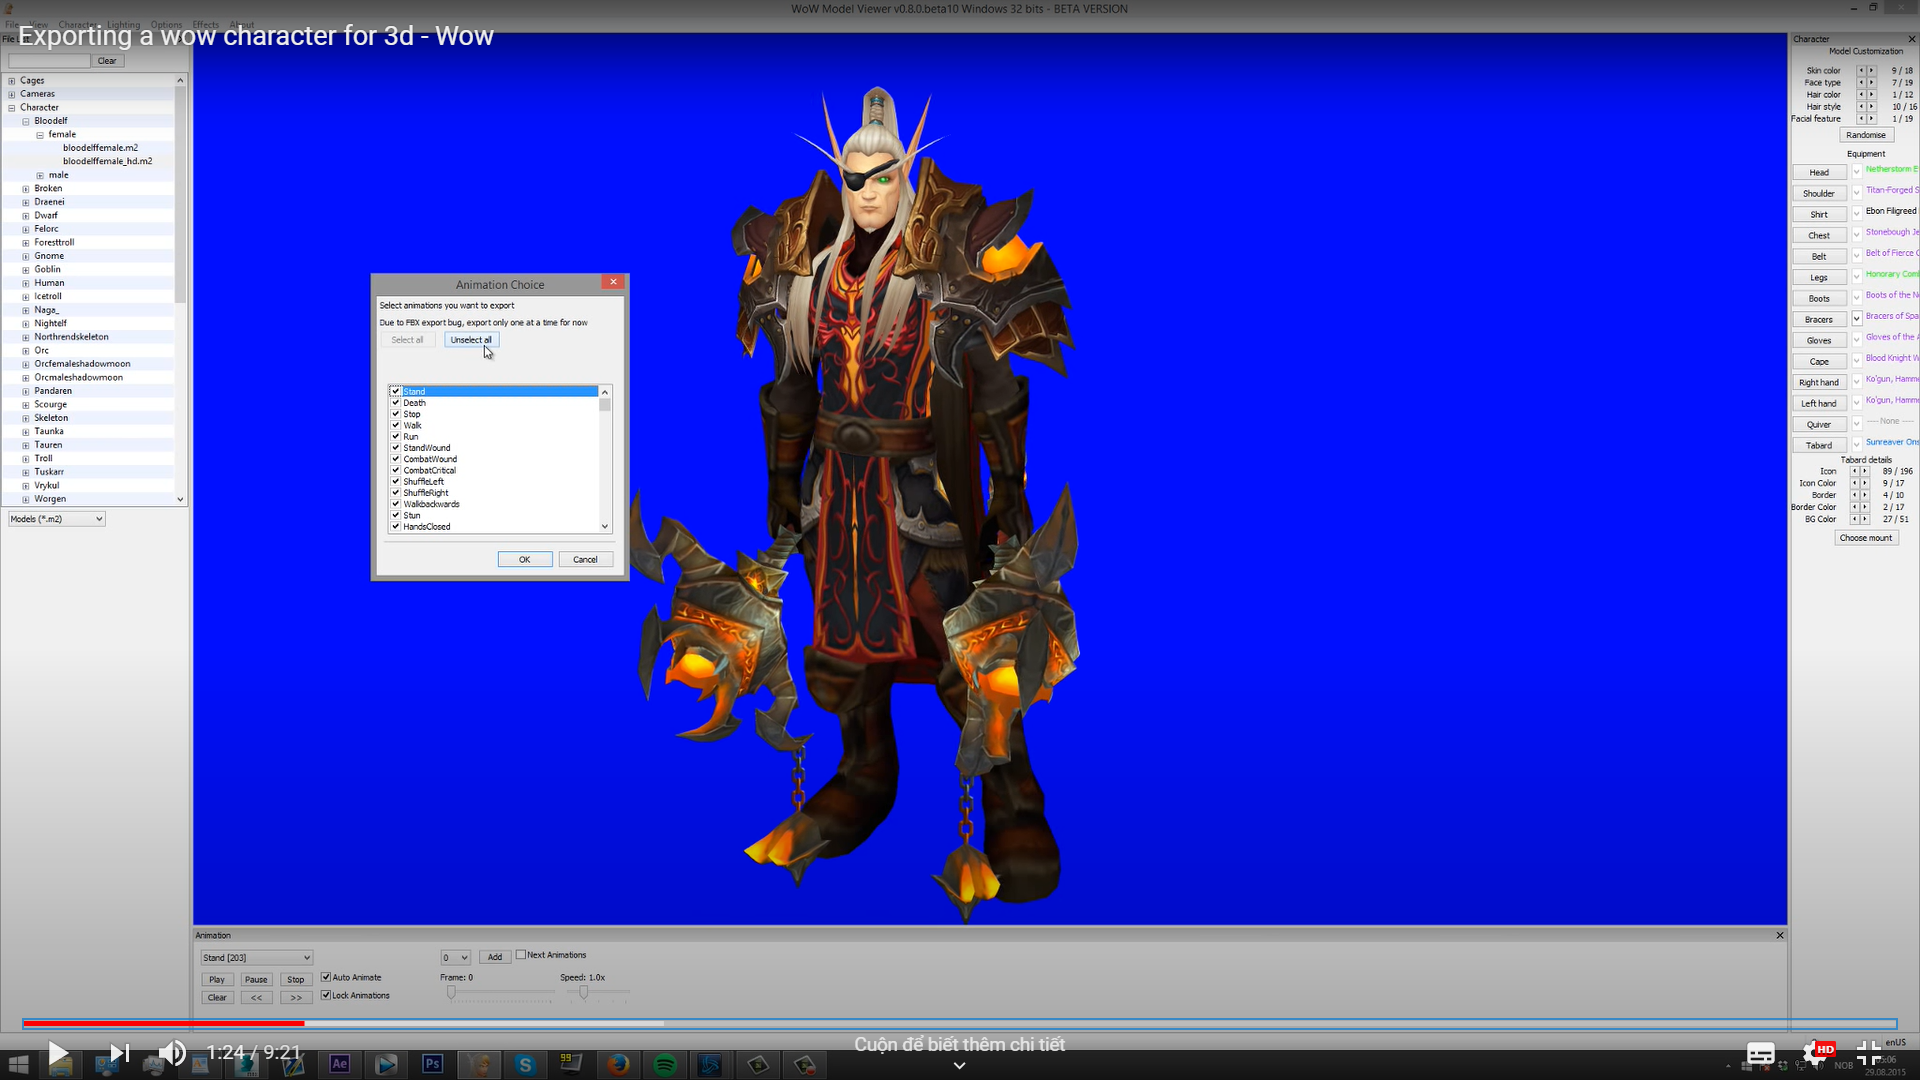
Task: Disable Auto Animate
Action: point(326,977)
